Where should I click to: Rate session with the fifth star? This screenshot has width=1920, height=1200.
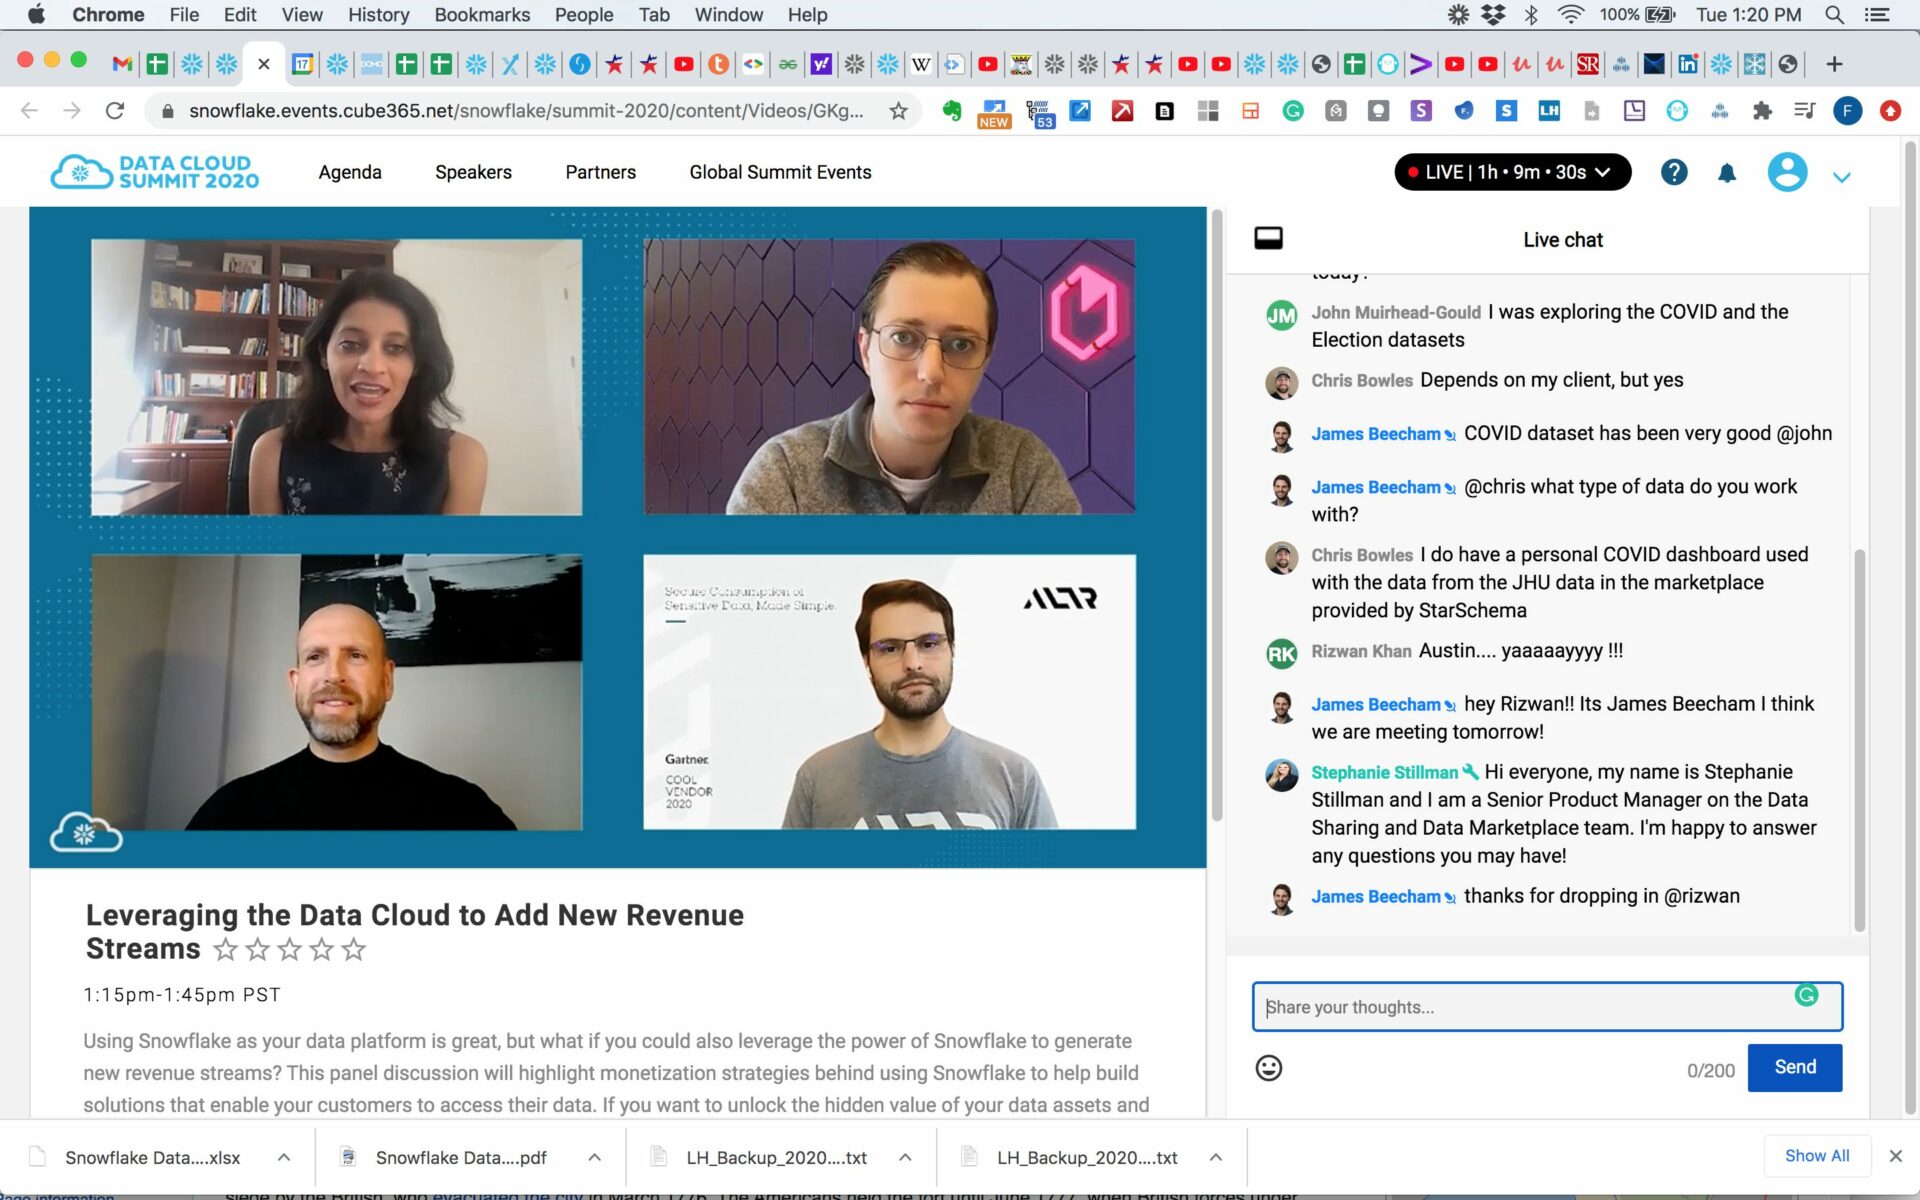click(x=354, y=949)
